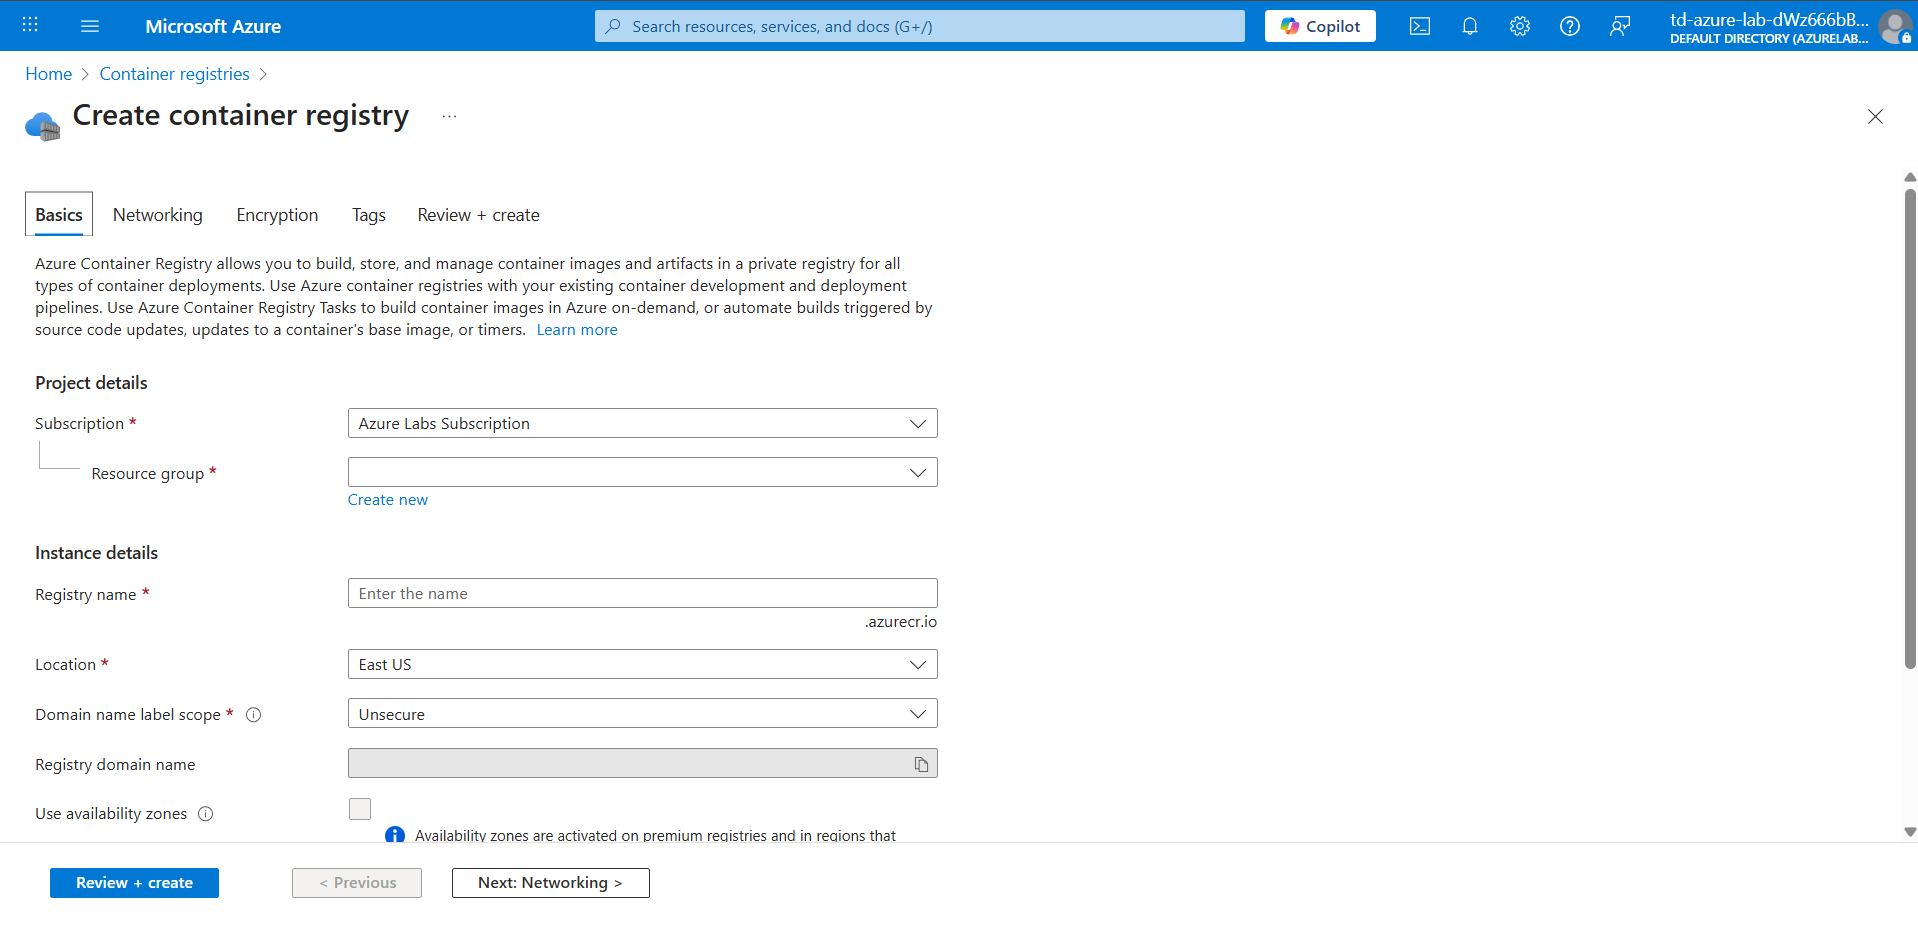Click the copy icon in Registry domain name
Viewport: 1918px width, 928px height.
click(x=921, y=763)
